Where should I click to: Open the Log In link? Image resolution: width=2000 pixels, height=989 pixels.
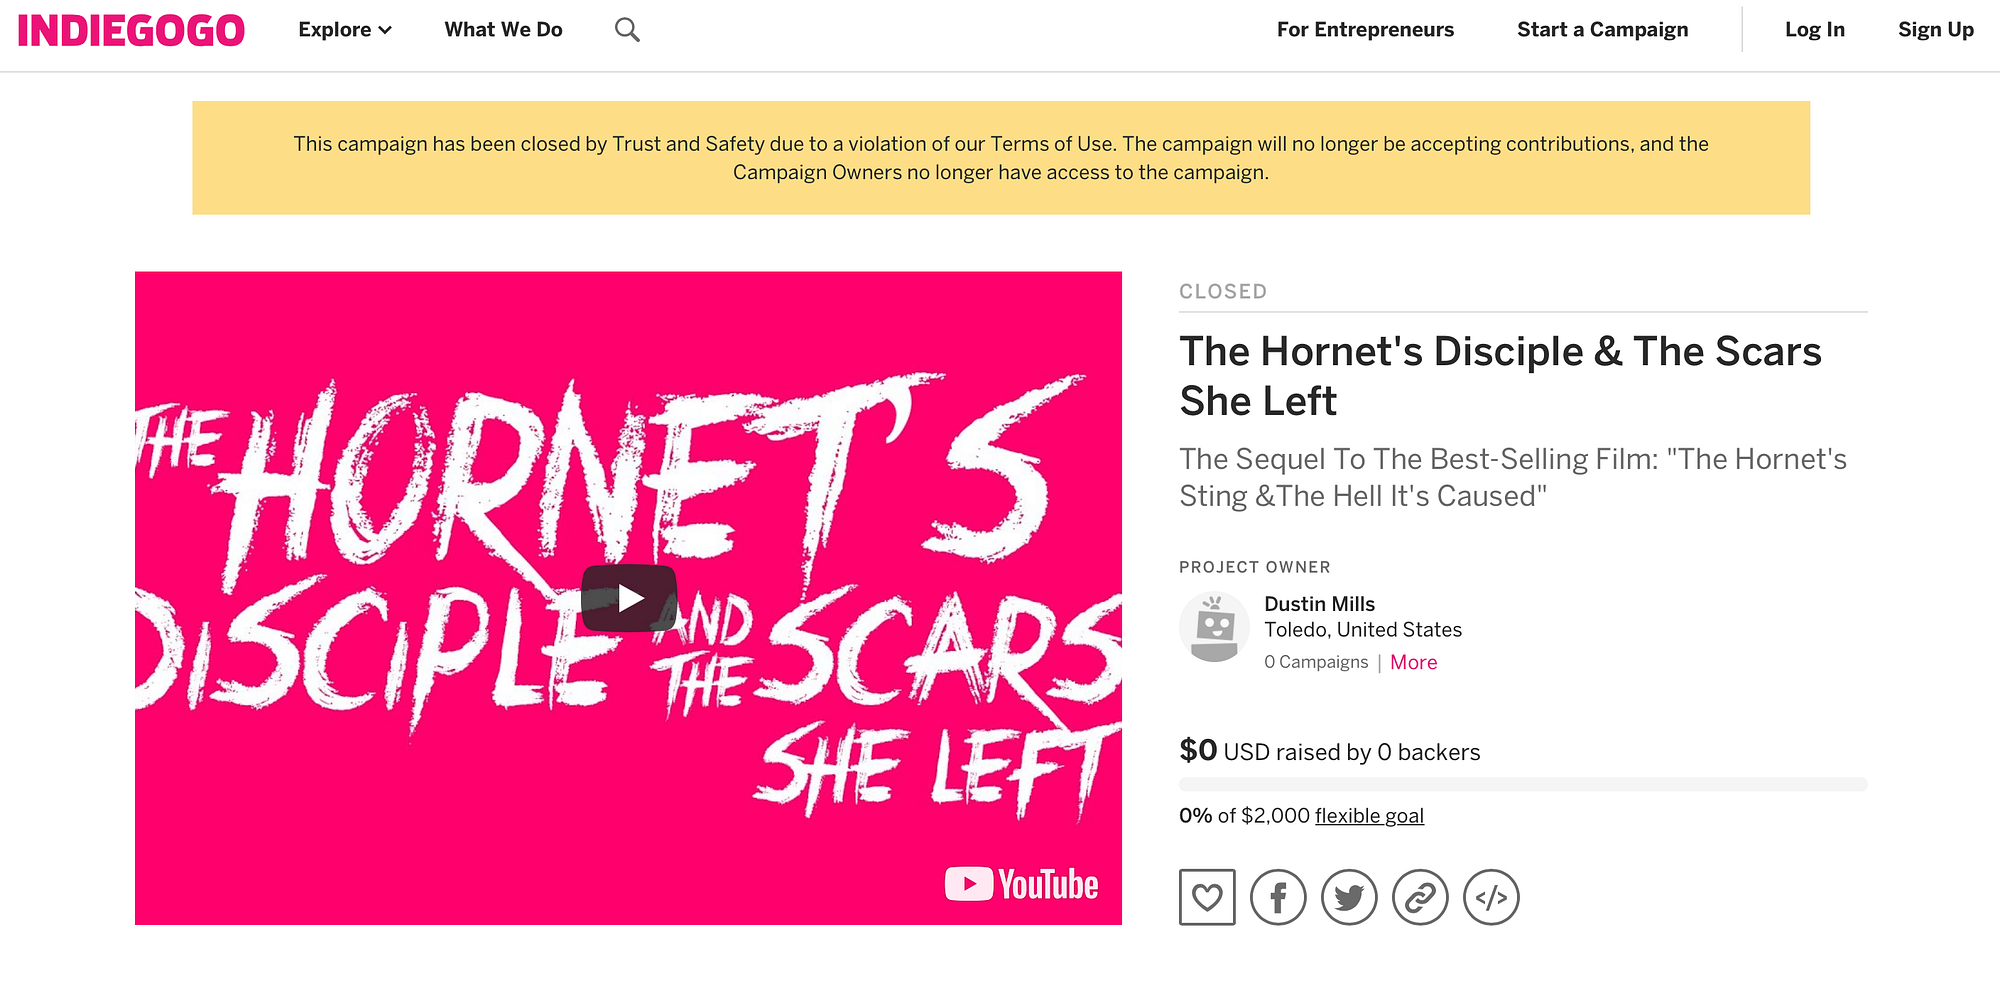click(x=1815, y=30)
